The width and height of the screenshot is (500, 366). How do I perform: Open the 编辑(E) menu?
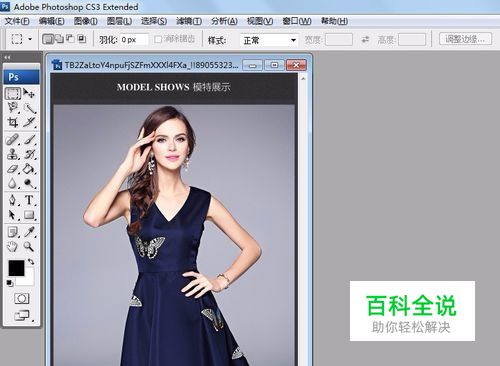tap(51, 21)
